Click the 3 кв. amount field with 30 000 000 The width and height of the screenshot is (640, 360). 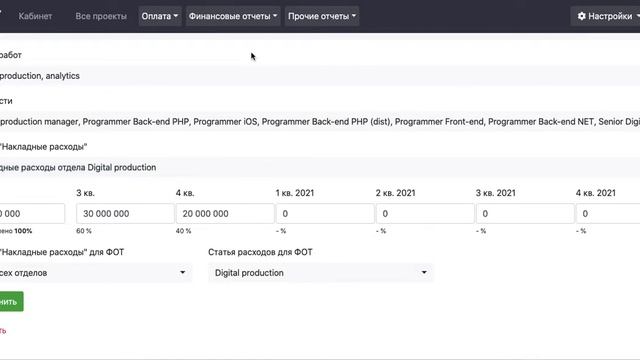click(125, 213)
